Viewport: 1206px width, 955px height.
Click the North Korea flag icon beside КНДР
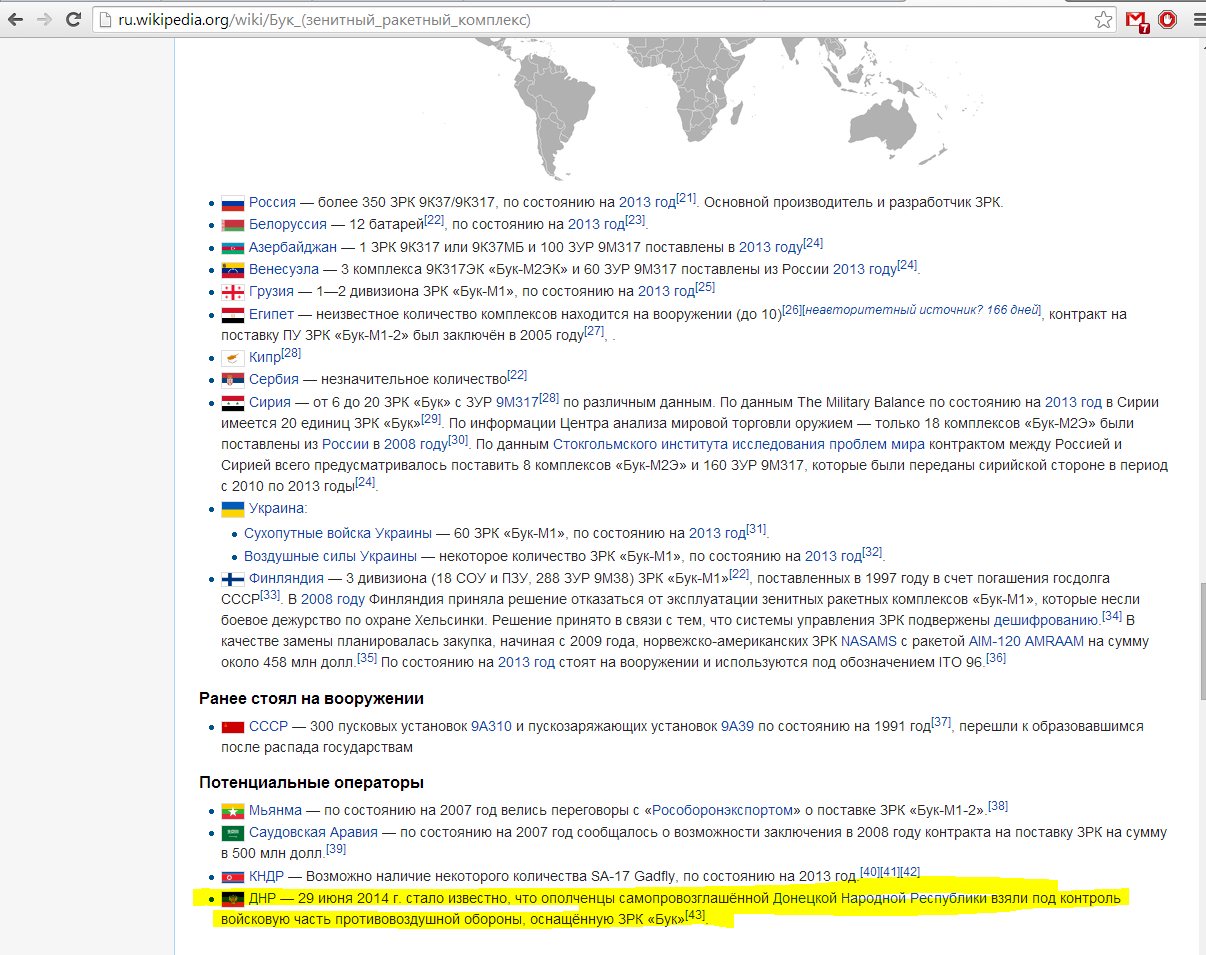coord(232,877)
